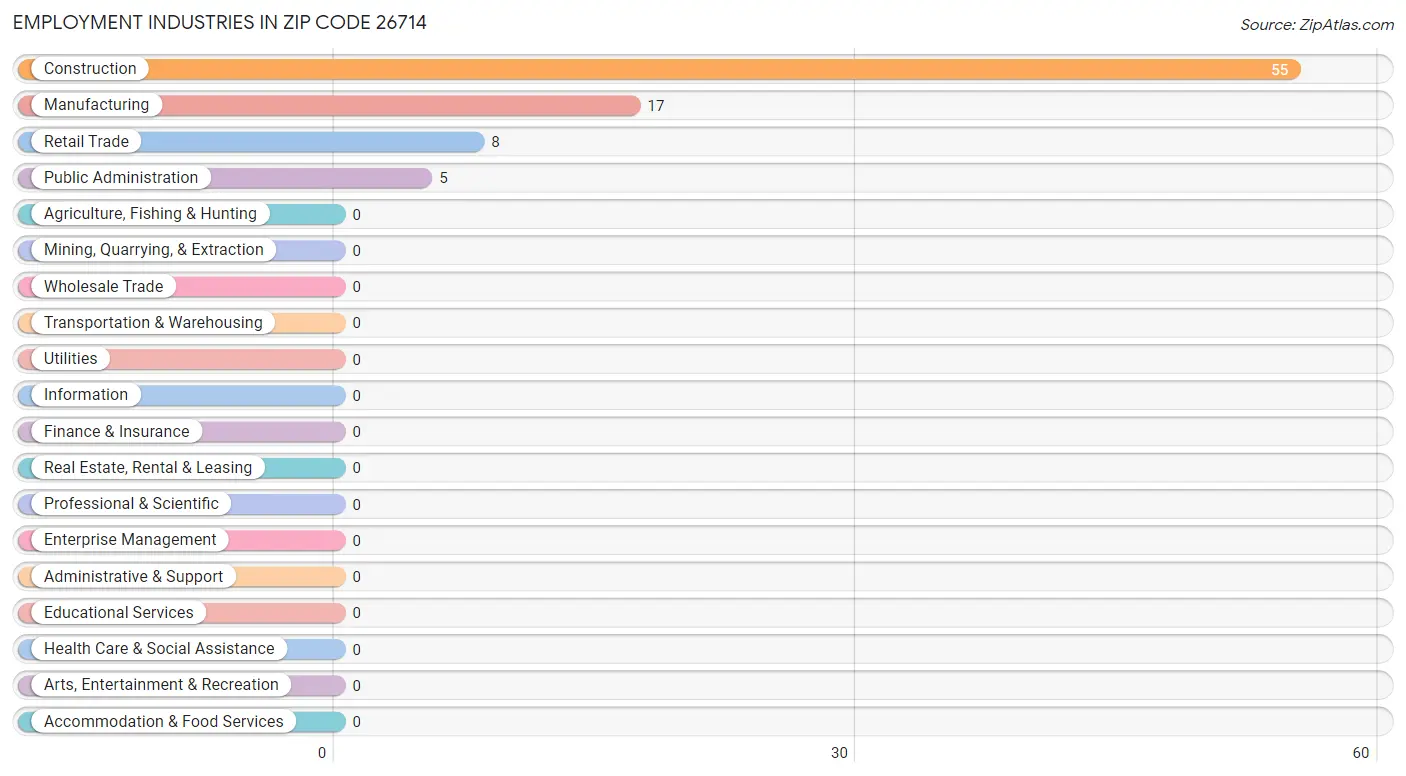Click the axis tick label 30
Screen dimensions: 1406x776
click(840, 753)
